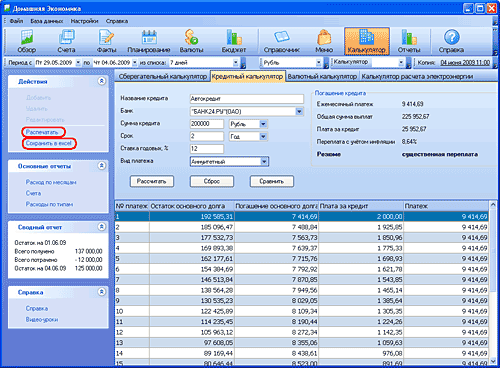Image resolution: width=500 pixels, height=368 pixels.
Task: Click the Срок input field
Action: point(207,136)
